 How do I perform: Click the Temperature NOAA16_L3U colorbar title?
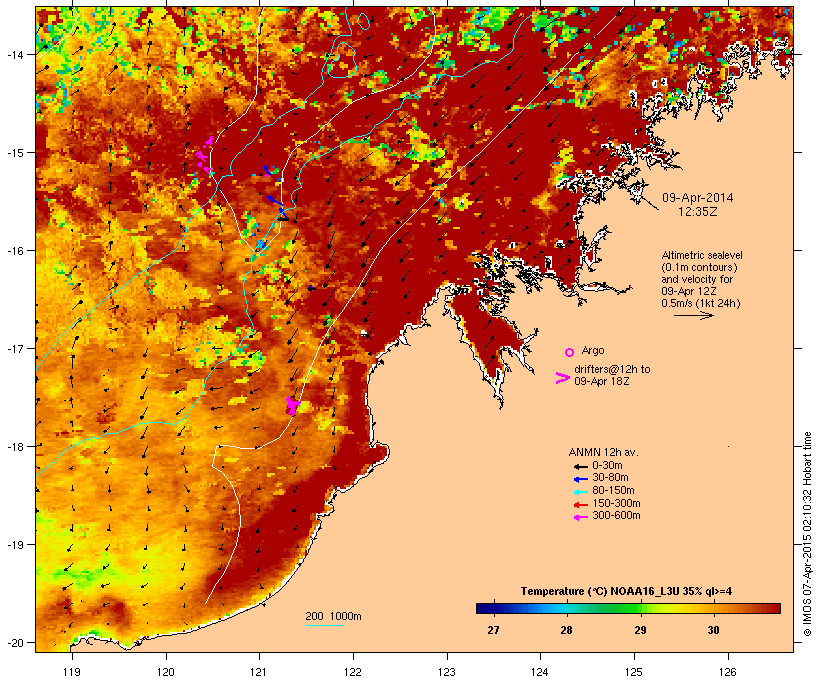[x=626, y=592]
